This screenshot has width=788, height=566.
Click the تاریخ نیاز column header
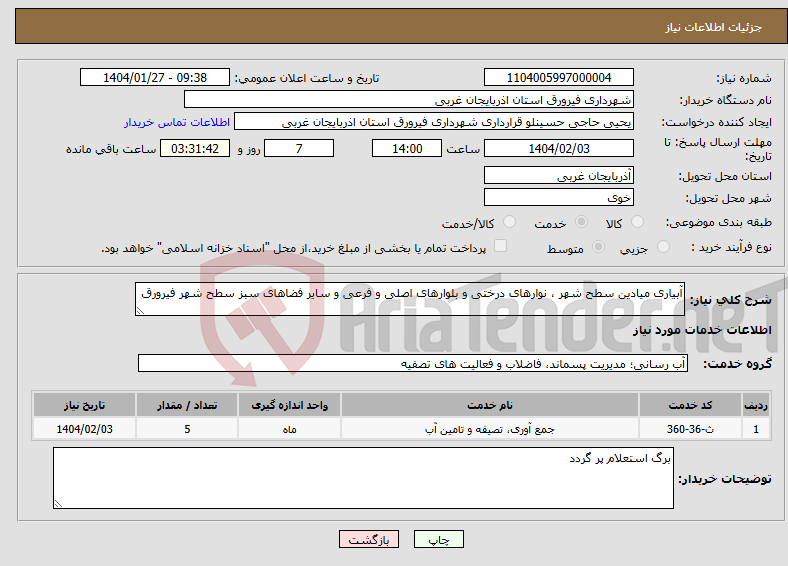tap(84, 405)
